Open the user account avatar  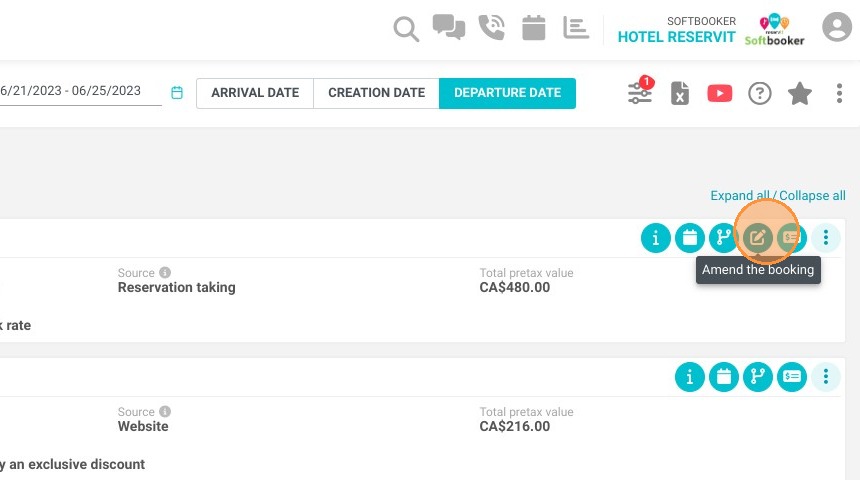(x=836, y=26)
